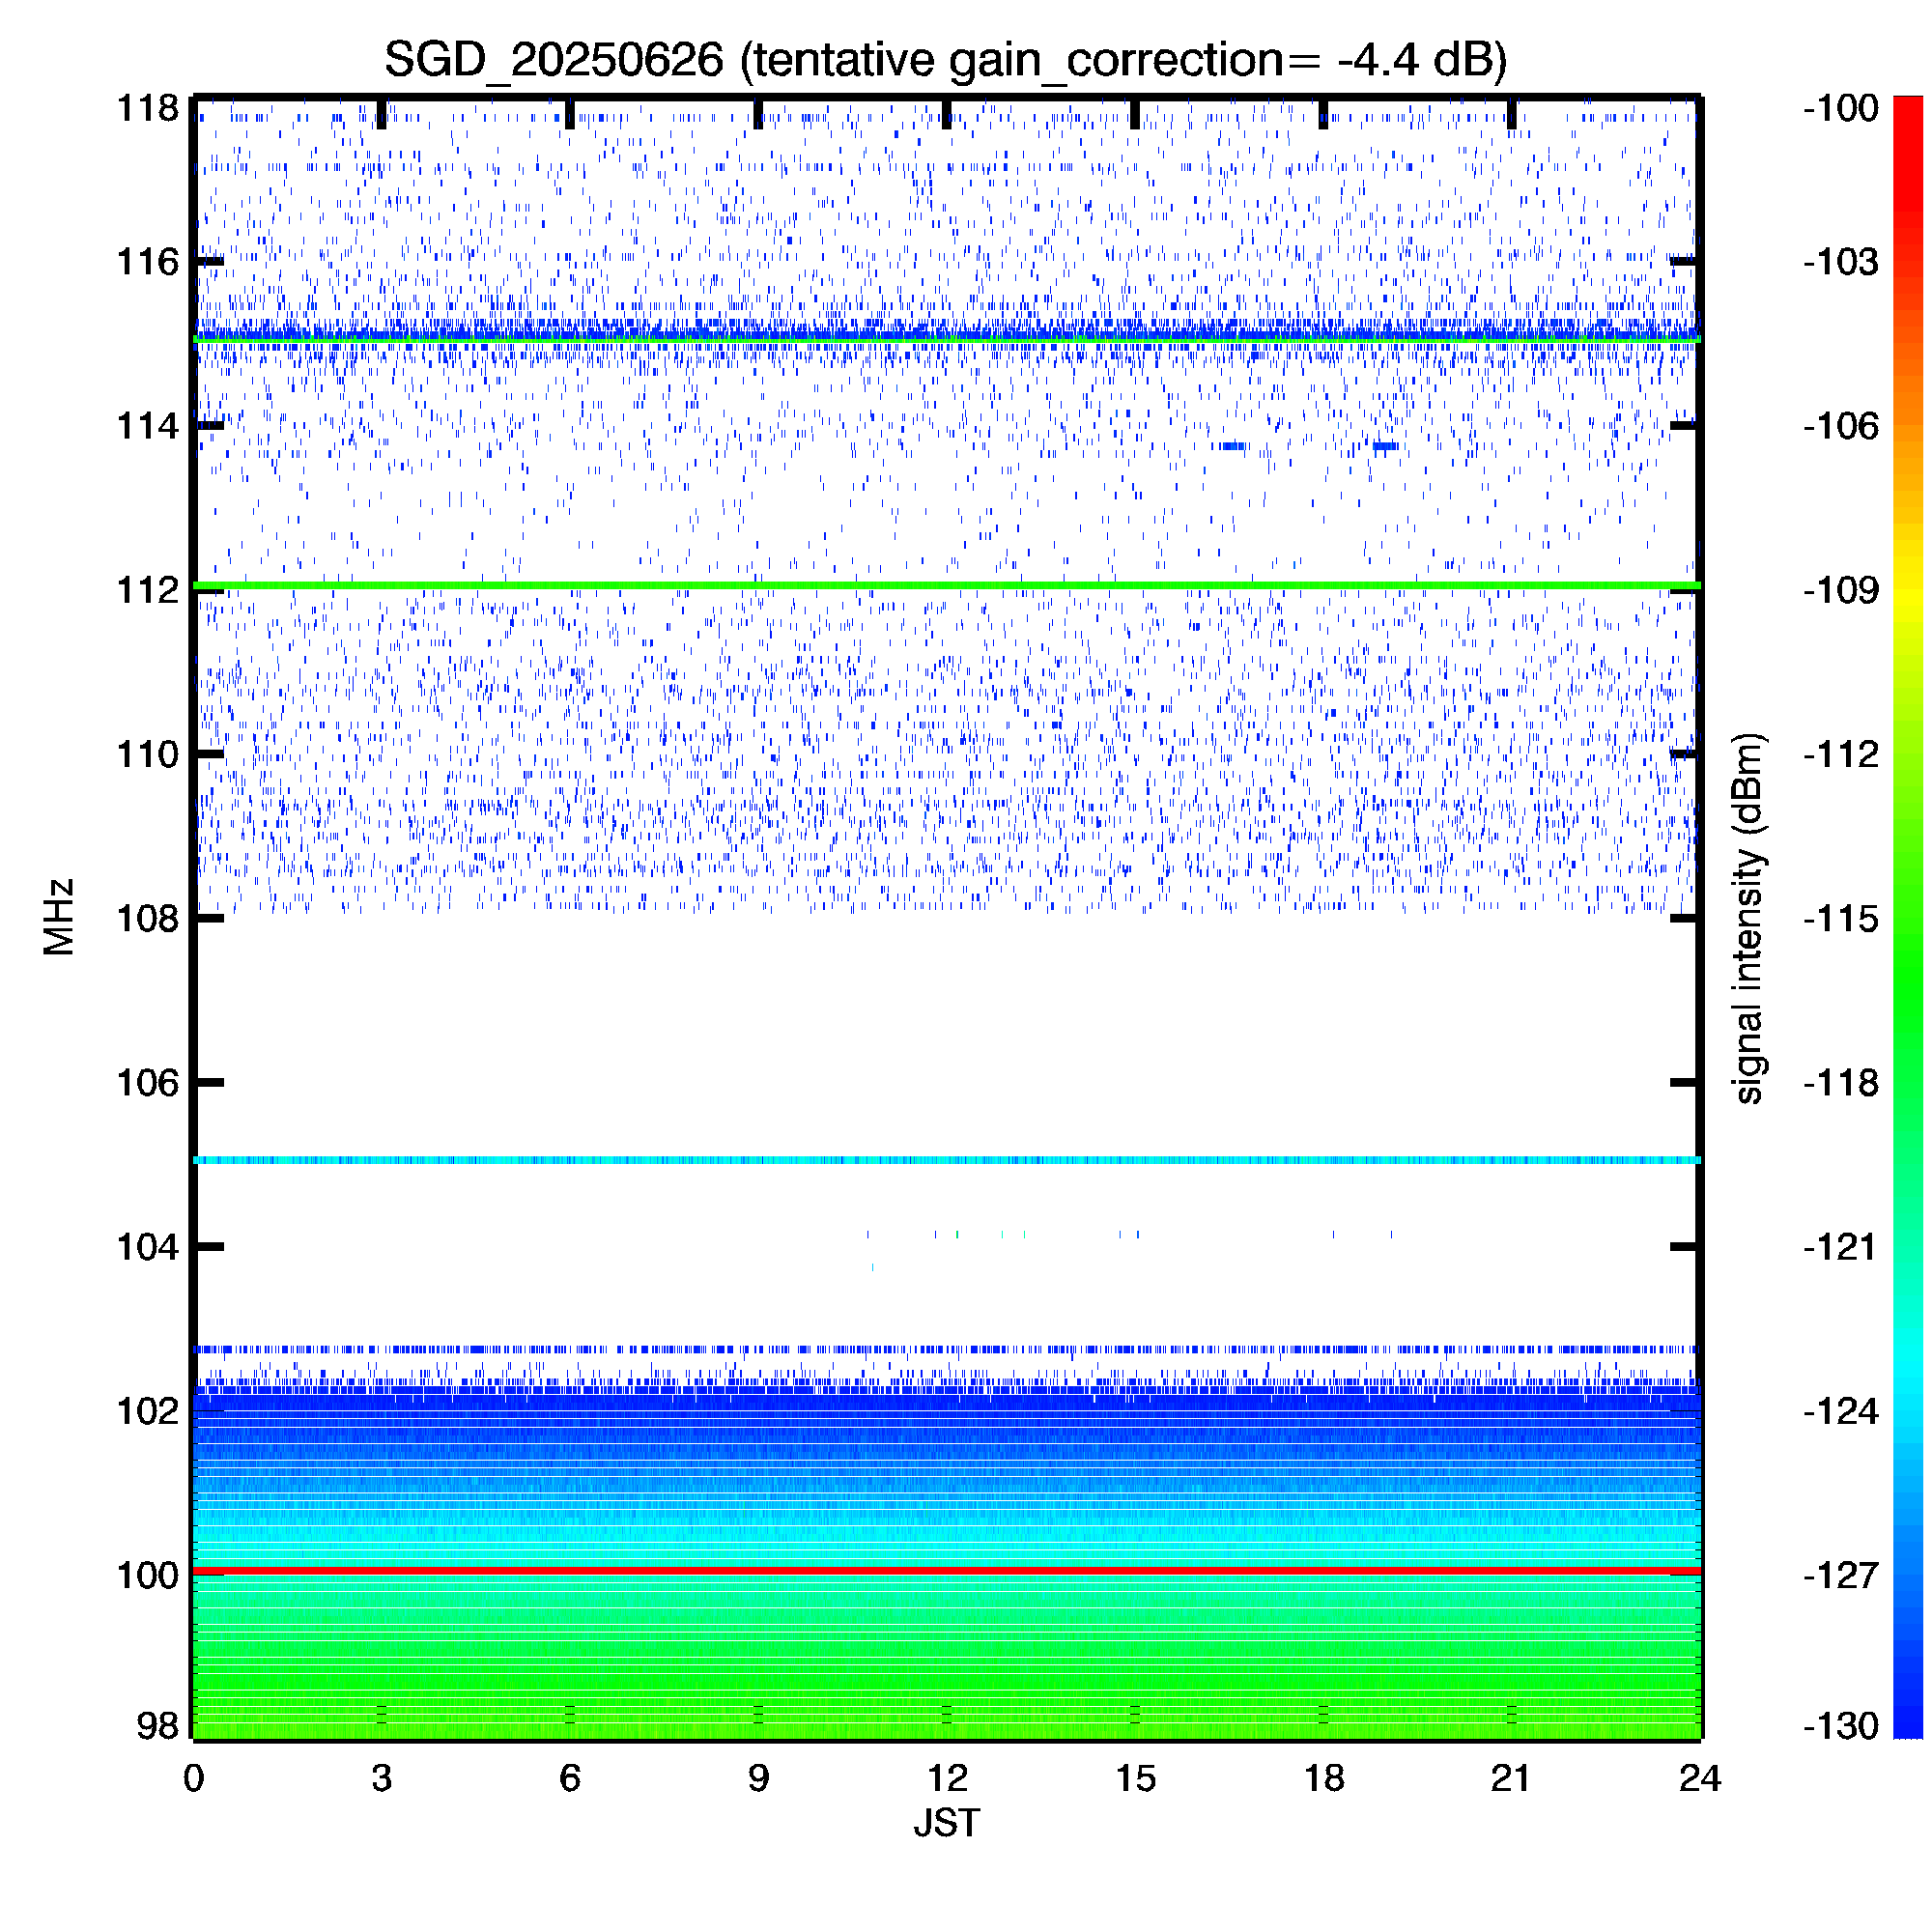Click the 98 tick label on the y-axis
Image resolution: width=1932 pixels, height=1932 pixels.
click(158, 1726)
